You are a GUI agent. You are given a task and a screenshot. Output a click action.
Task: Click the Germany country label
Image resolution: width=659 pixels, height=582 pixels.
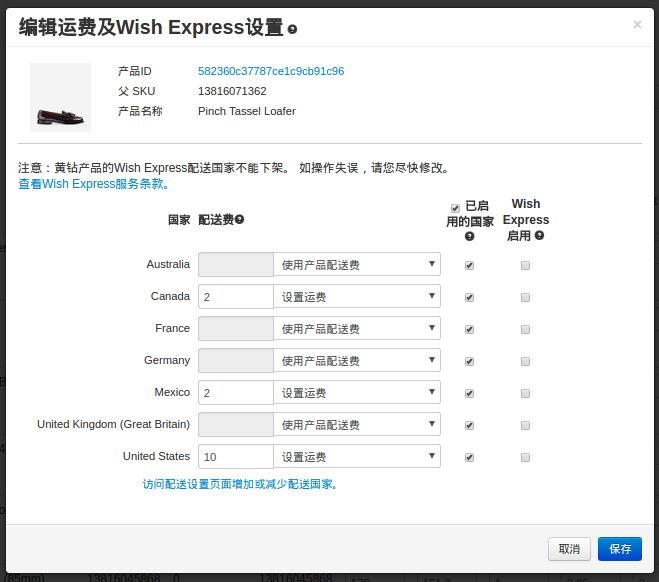[x=167, y=361]
